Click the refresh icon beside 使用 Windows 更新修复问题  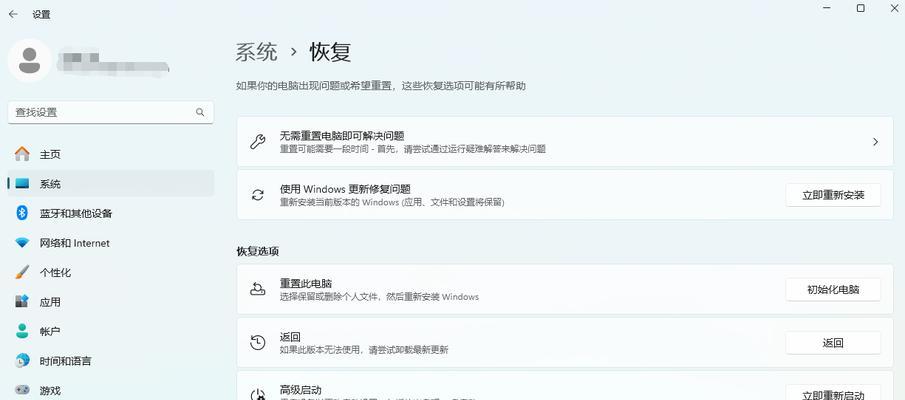(257, 195)
